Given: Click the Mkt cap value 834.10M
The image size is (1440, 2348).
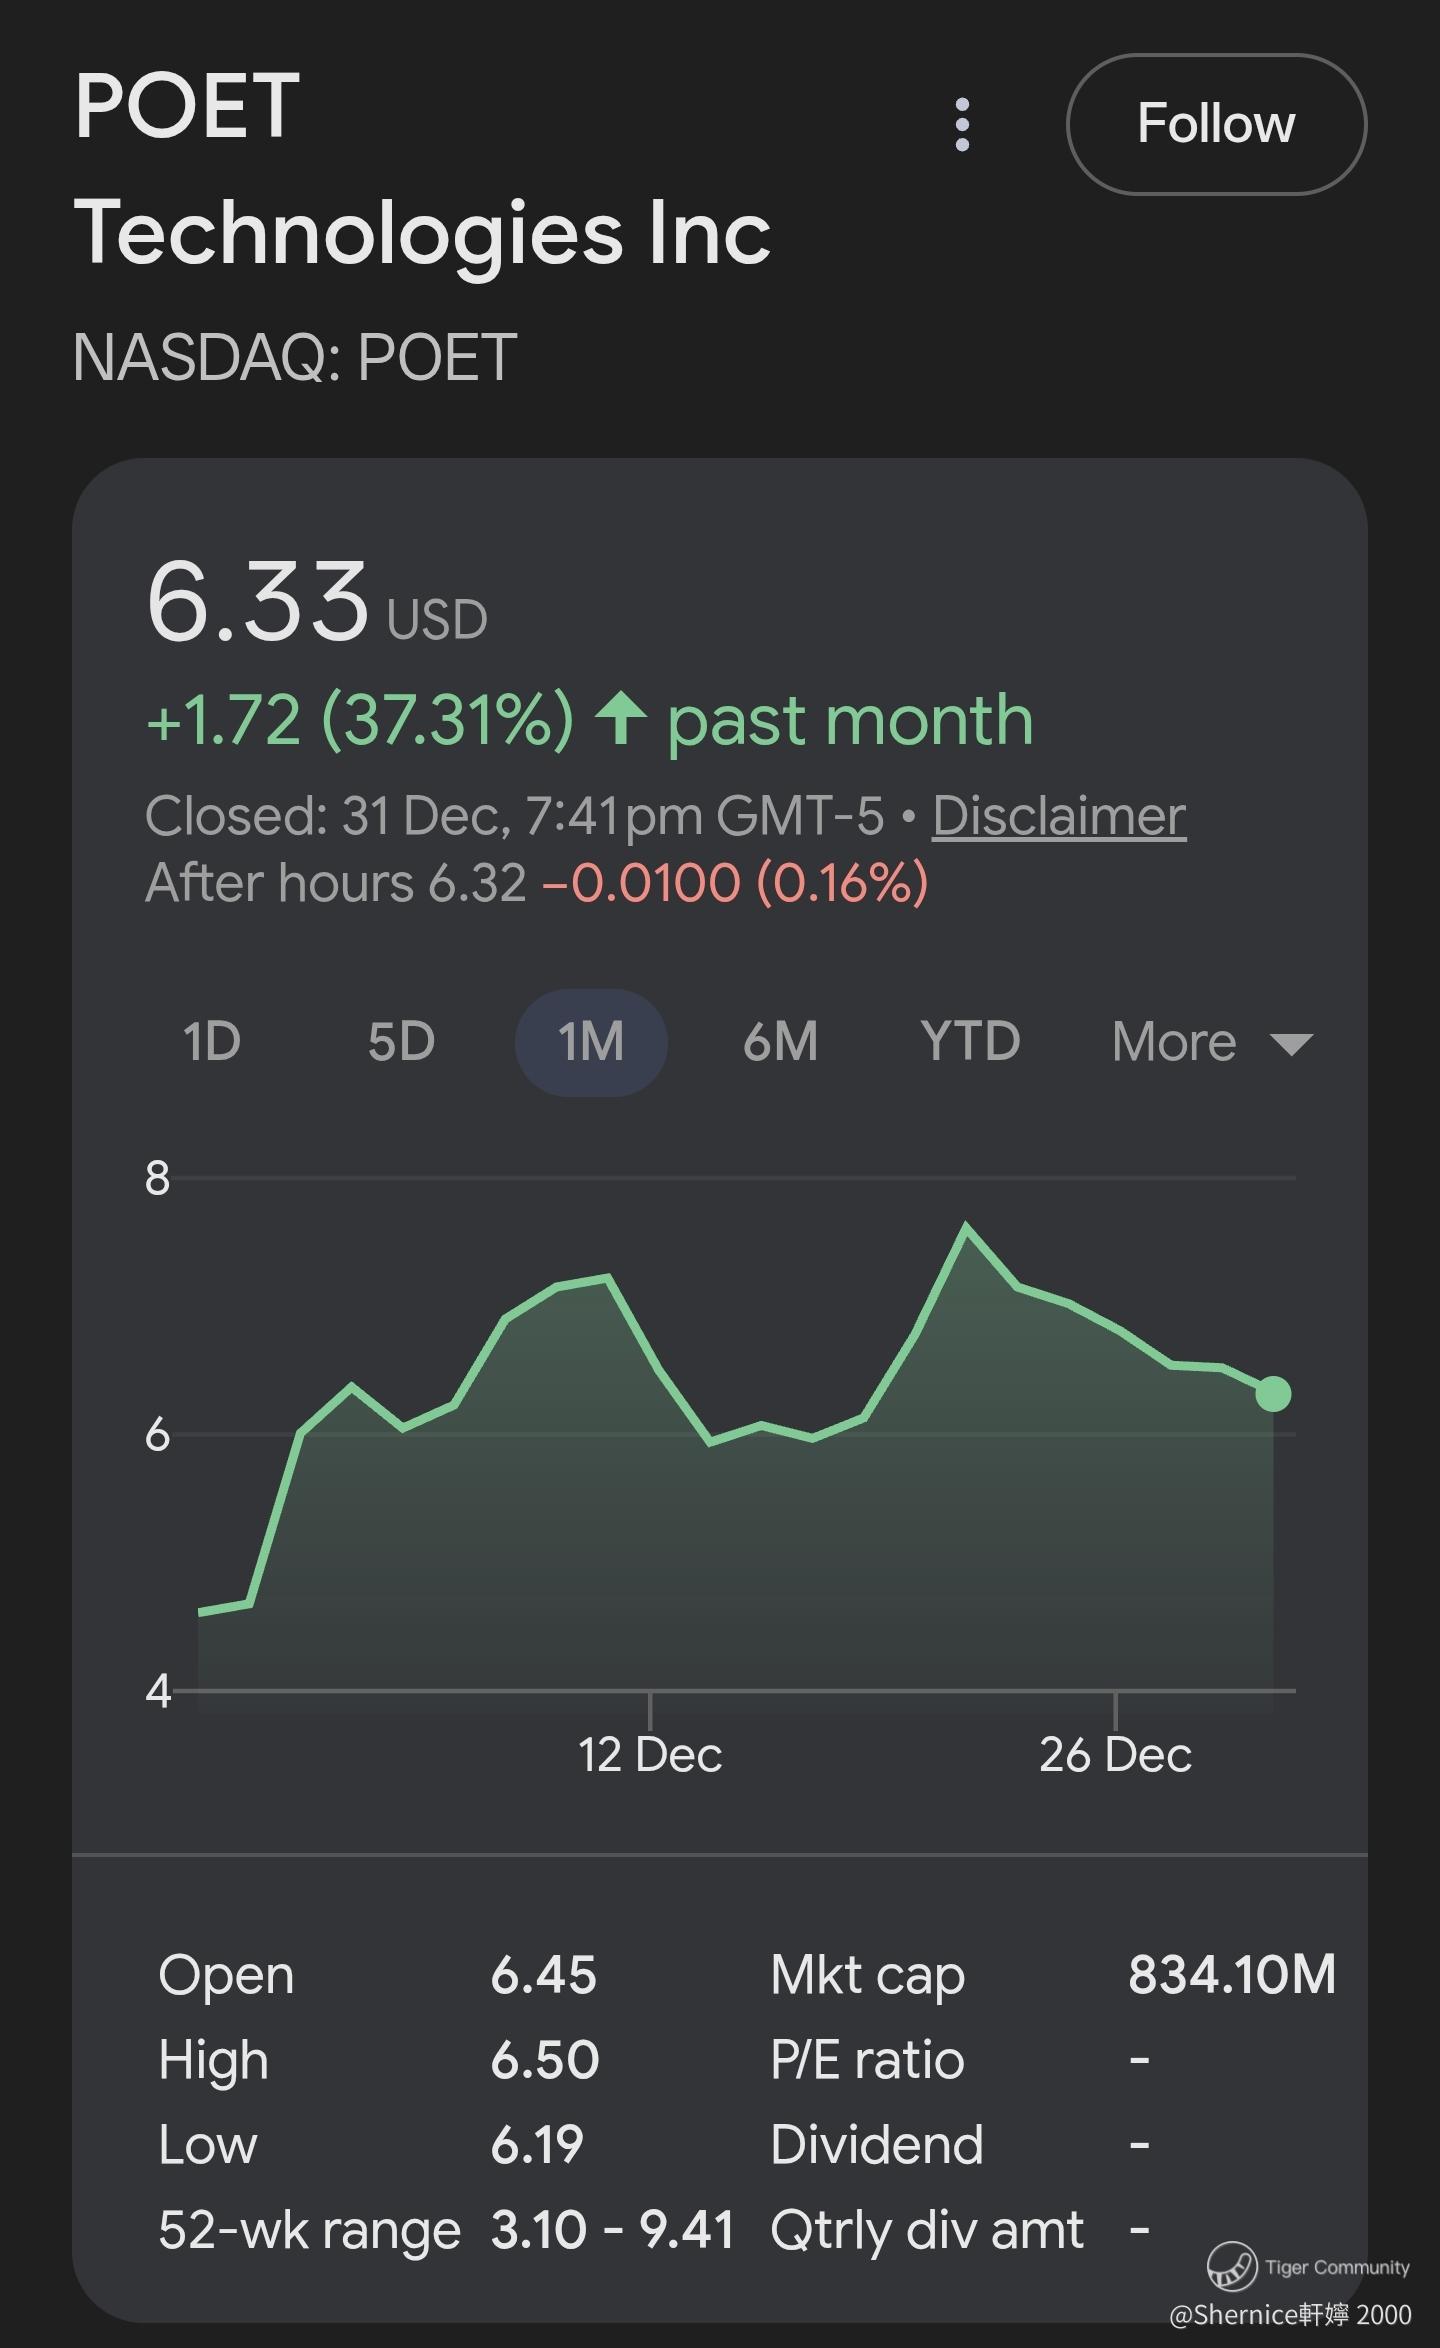Looking at the screenshot, I should (1231, 1975).
